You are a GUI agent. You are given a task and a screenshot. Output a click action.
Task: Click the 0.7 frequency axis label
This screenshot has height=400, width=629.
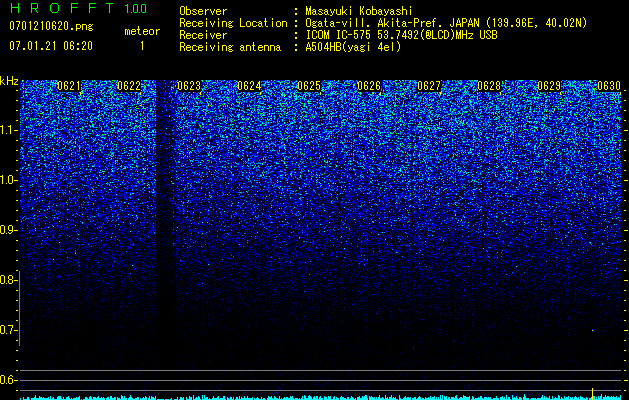(8, 330)
